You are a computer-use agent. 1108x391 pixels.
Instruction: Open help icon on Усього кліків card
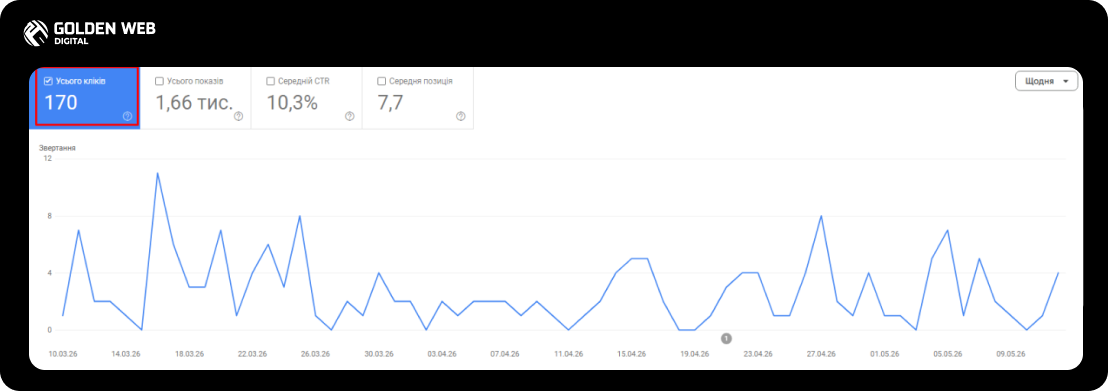(x=127, y=117)
